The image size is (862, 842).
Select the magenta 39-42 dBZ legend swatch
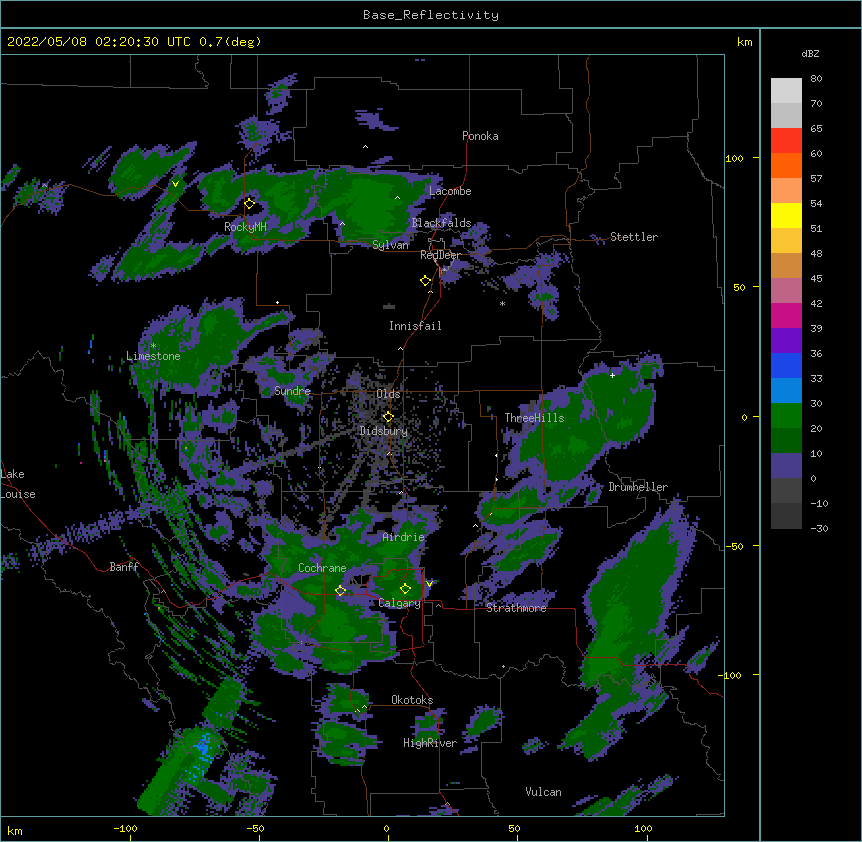pos(786,316)
